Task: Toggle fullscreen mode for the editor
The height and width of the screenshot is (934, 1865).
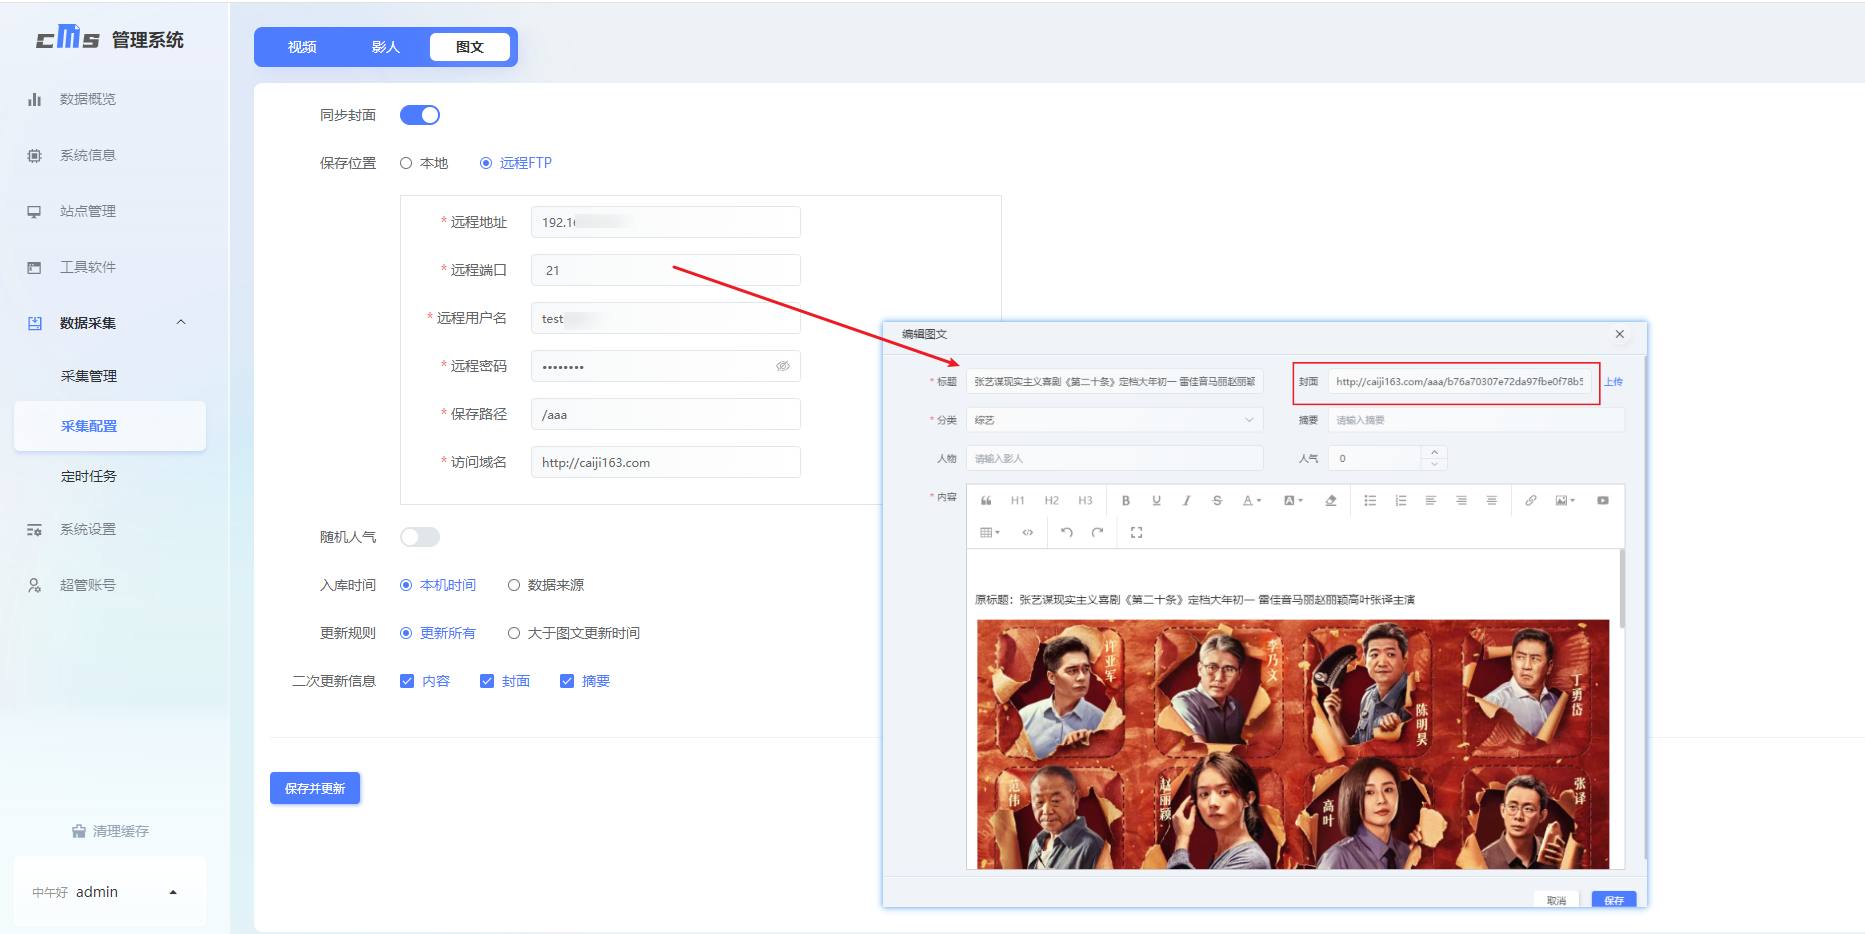Action: [x=1137, y=533]
